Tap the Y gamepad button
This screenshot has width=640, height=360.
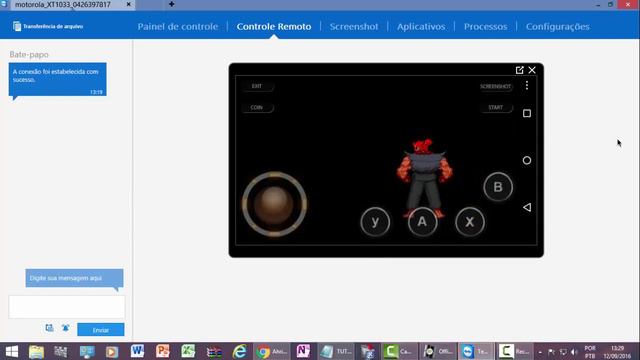(375, 222)
